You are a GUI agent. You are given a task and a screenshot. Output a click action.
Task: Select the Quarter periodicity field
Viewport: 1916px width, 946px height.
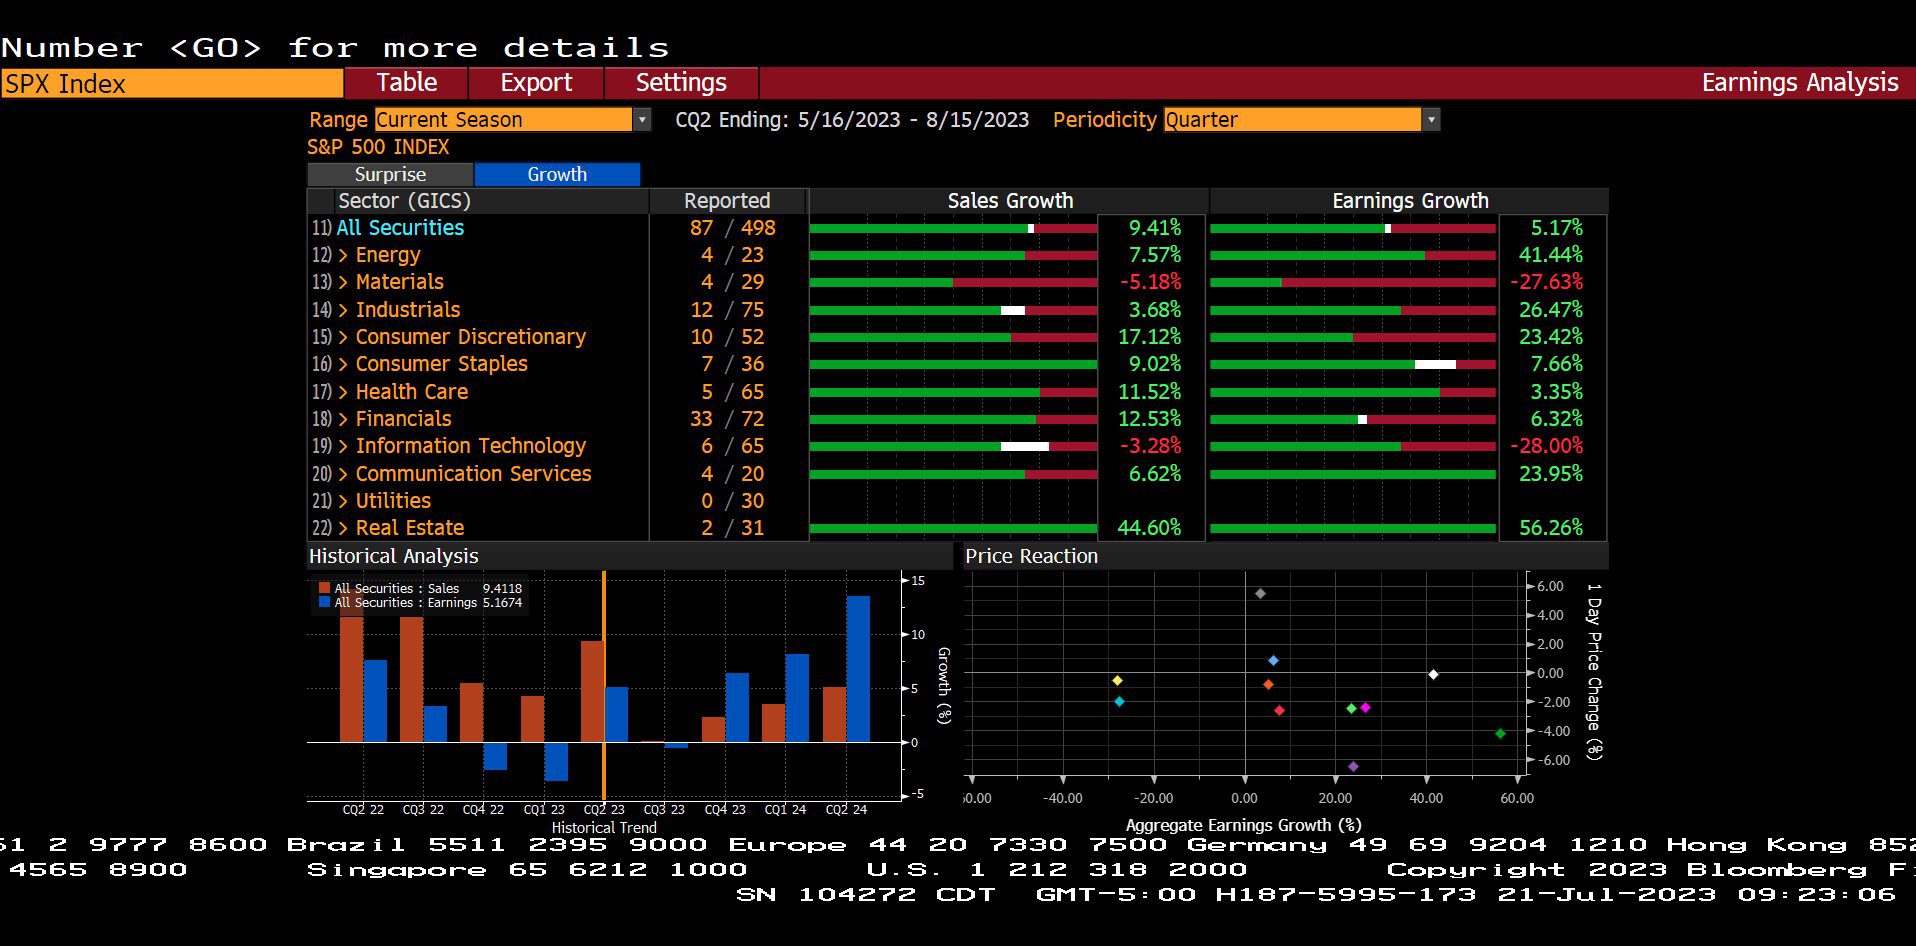[1292, 120]
